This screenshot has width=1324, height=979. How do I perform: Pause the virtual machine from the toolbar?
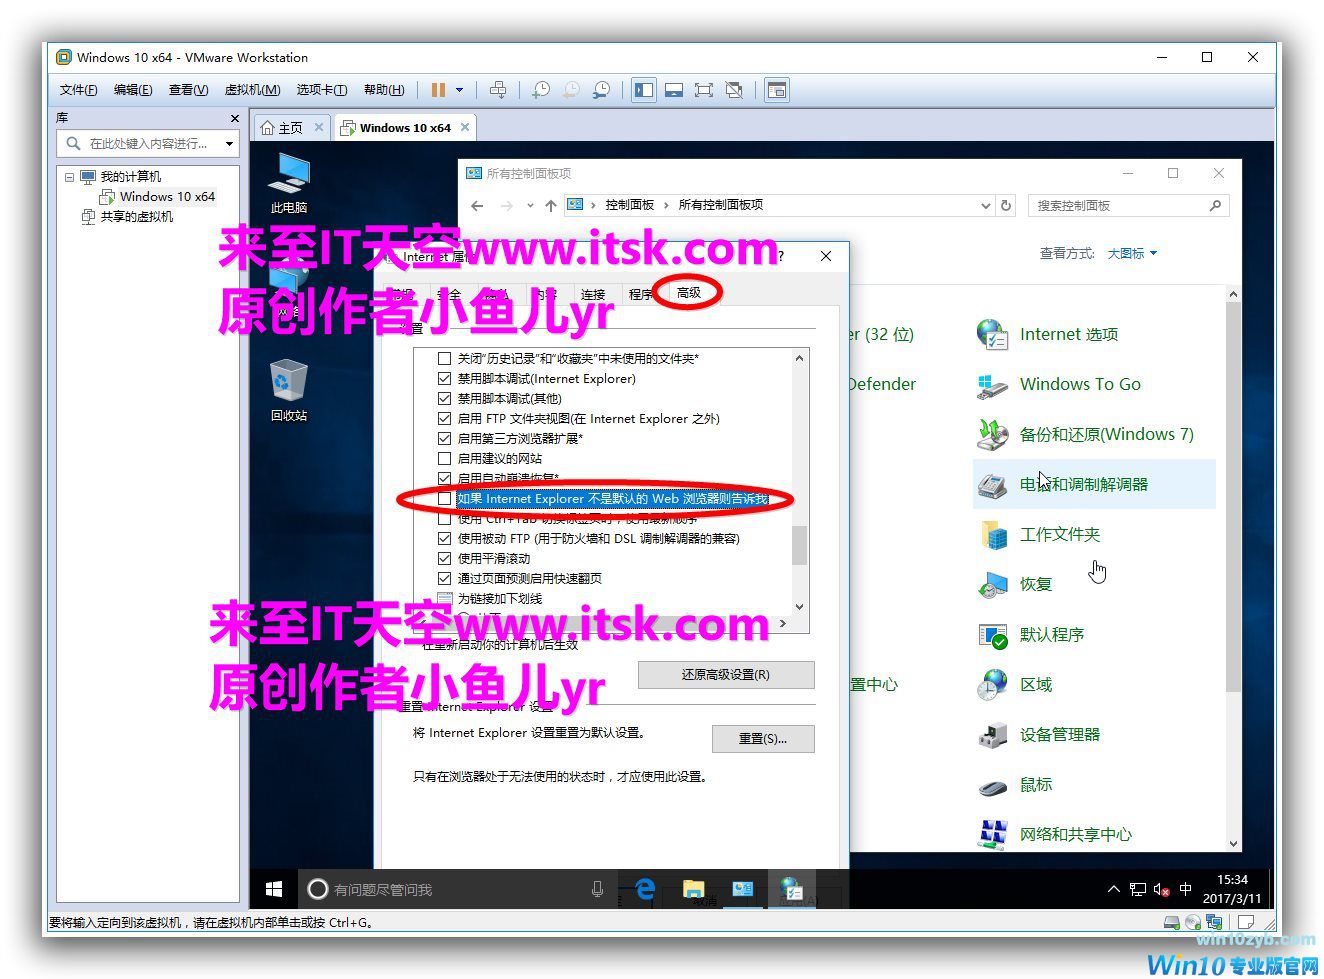coord(438,90)
